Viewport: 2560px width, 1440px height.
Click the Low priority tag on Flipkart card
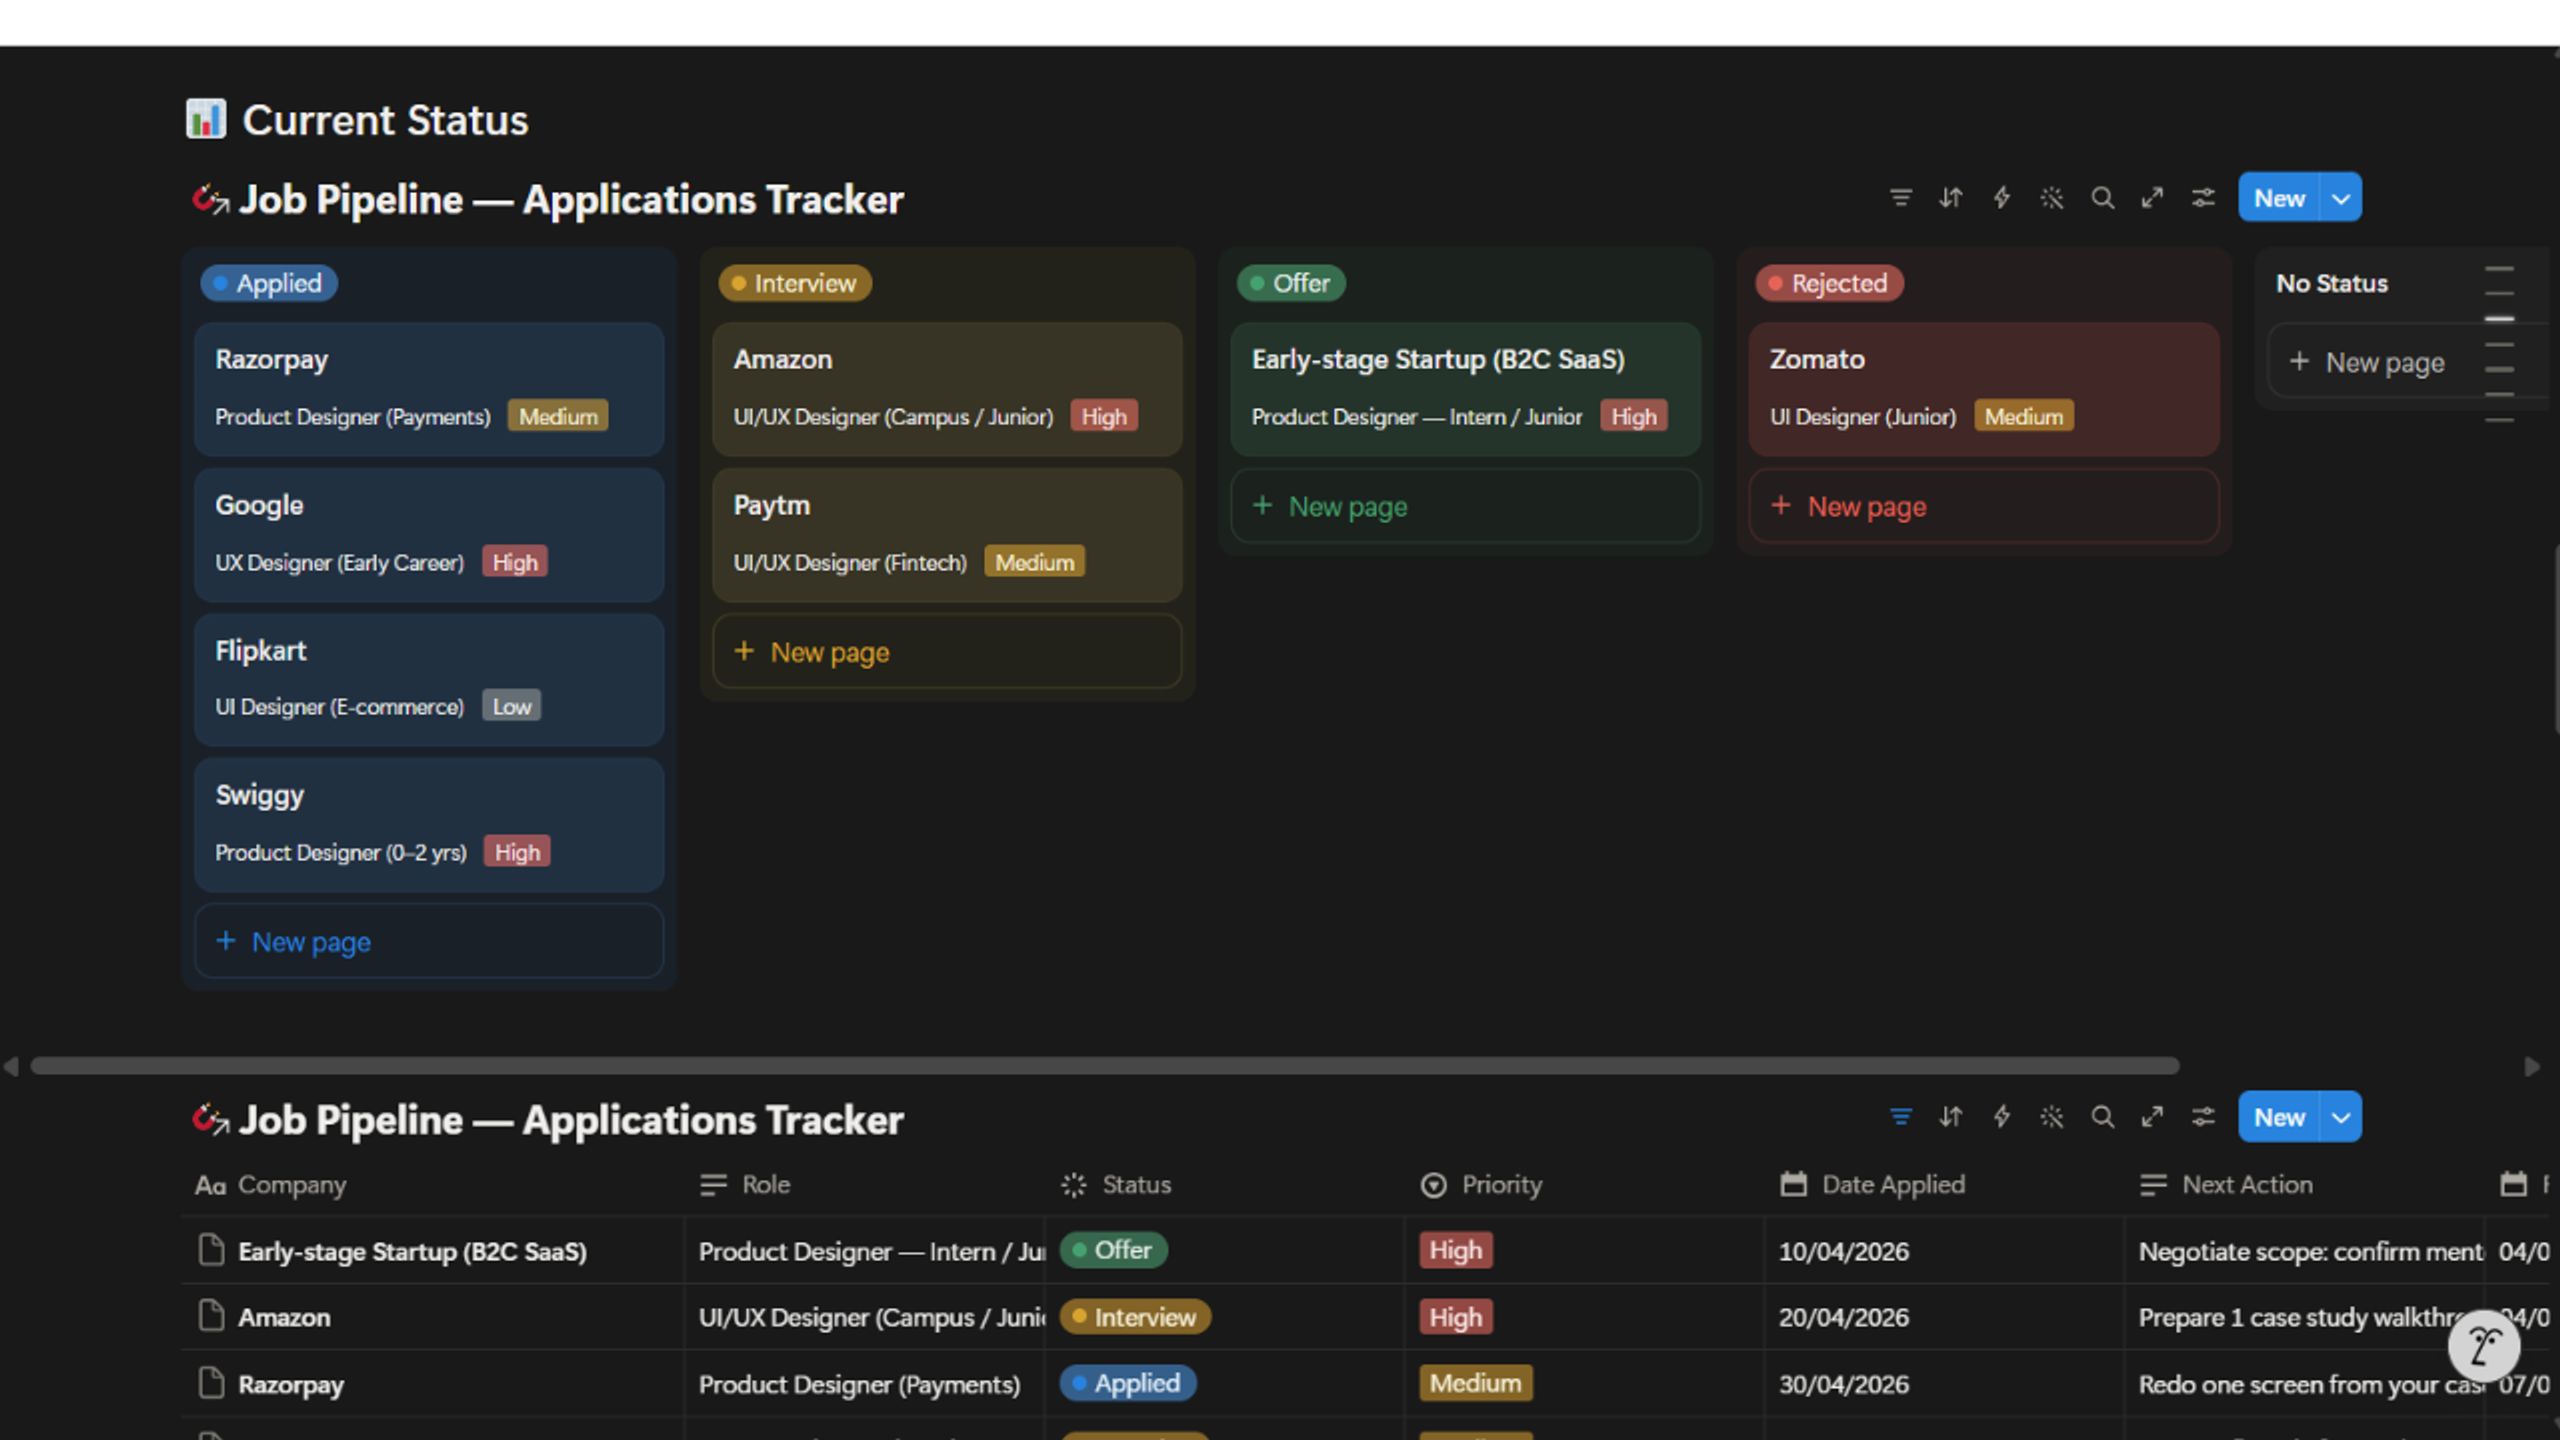pos(512,706)
